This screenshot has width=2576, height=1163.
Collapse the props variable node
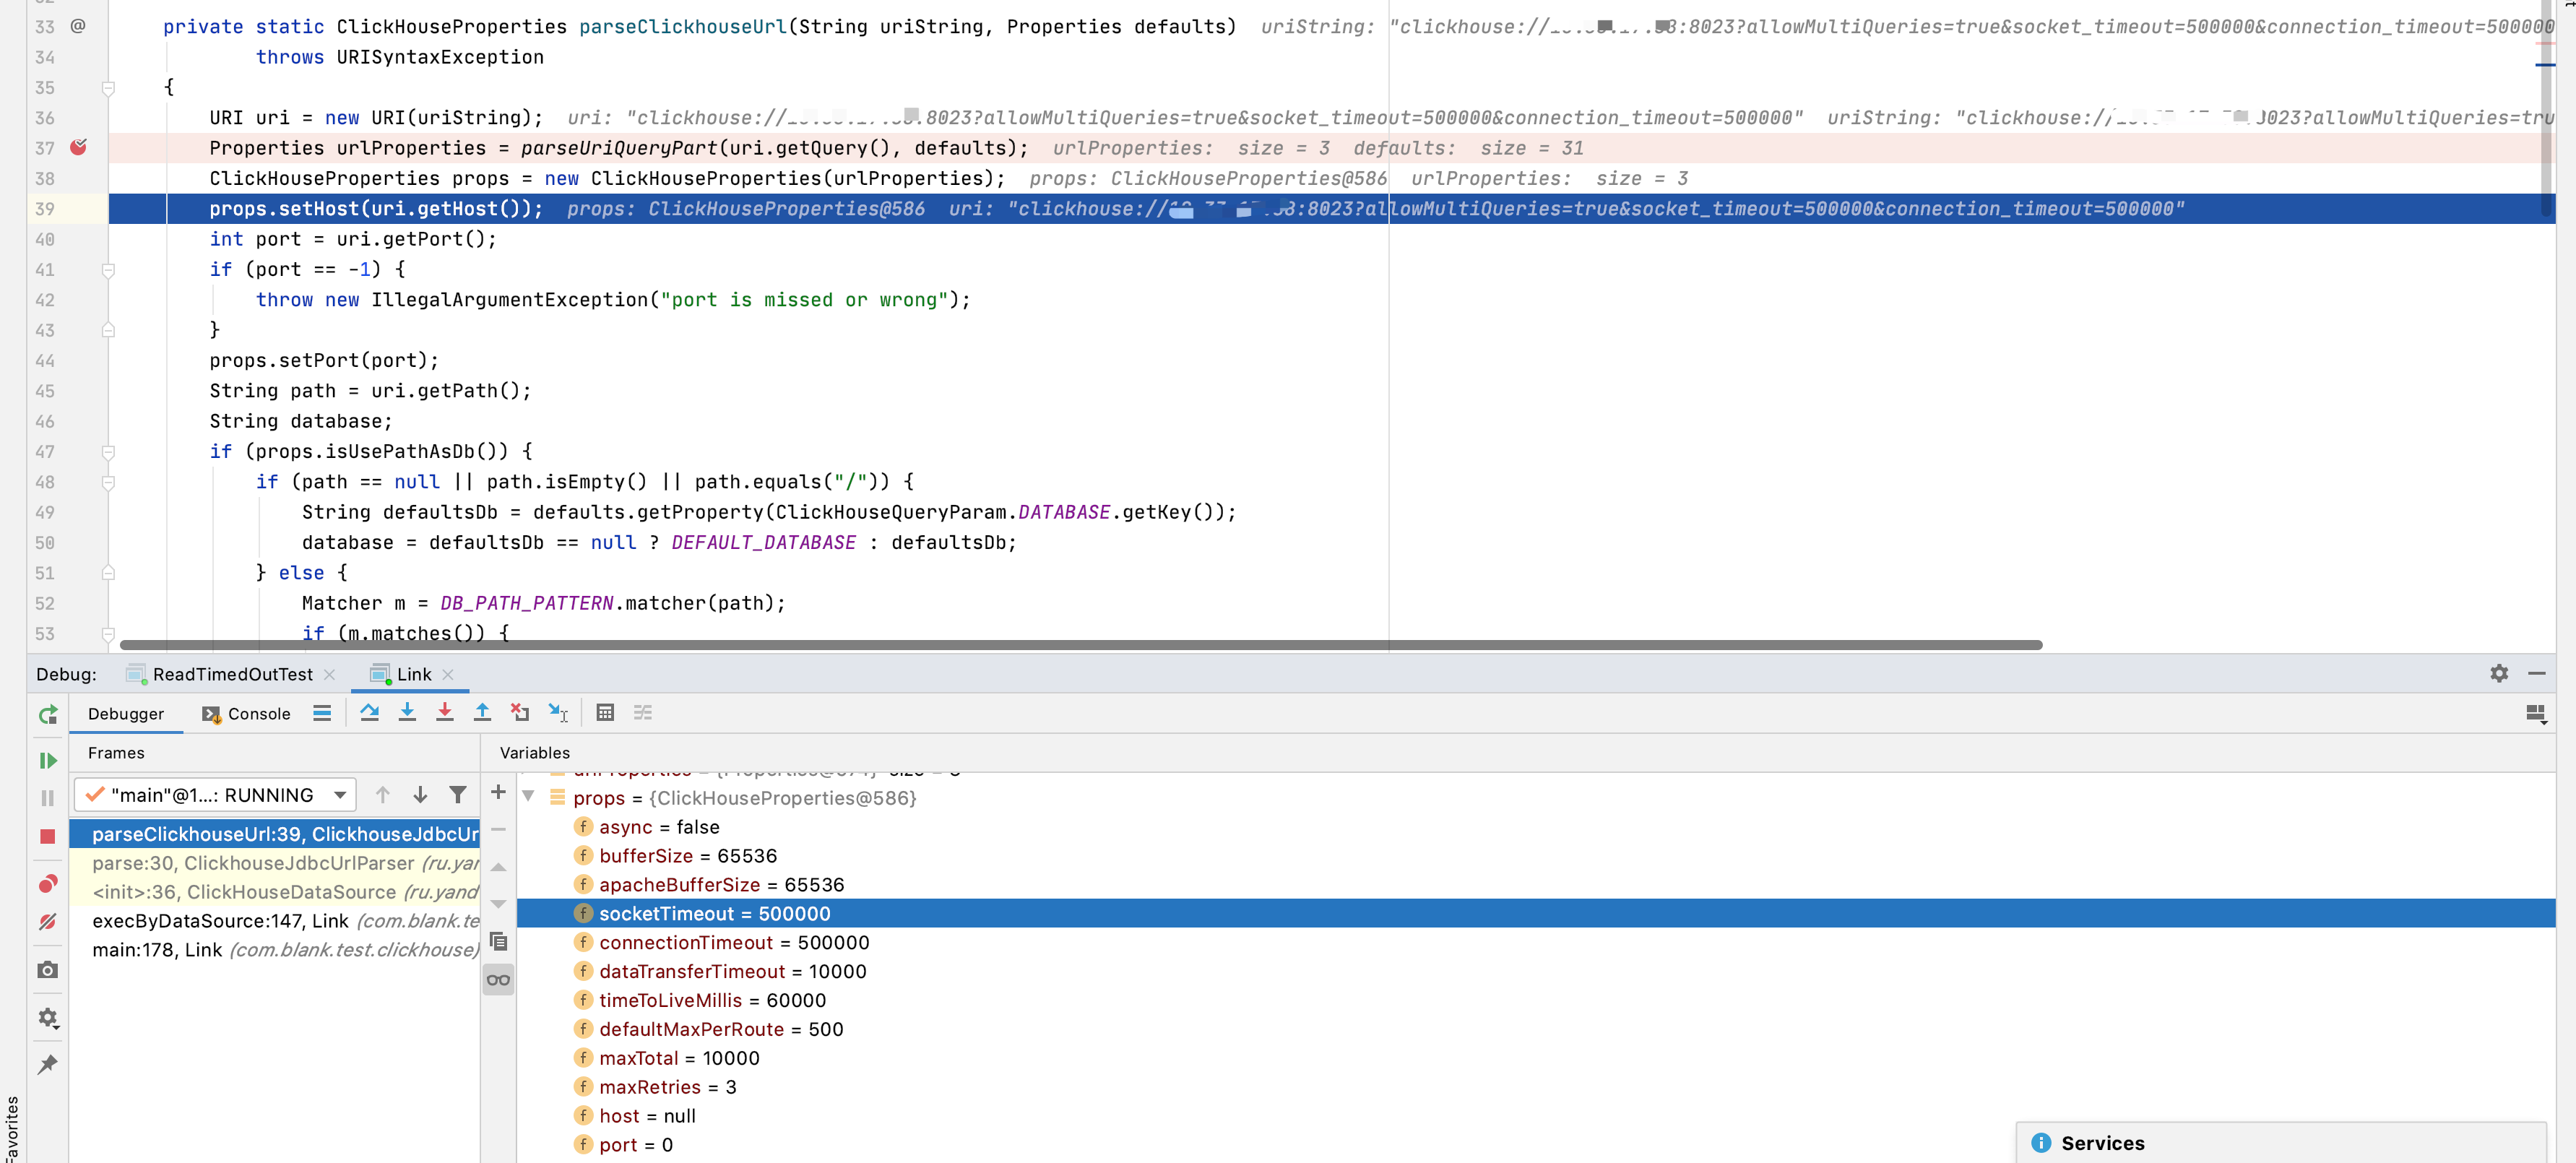coord(528,797)
